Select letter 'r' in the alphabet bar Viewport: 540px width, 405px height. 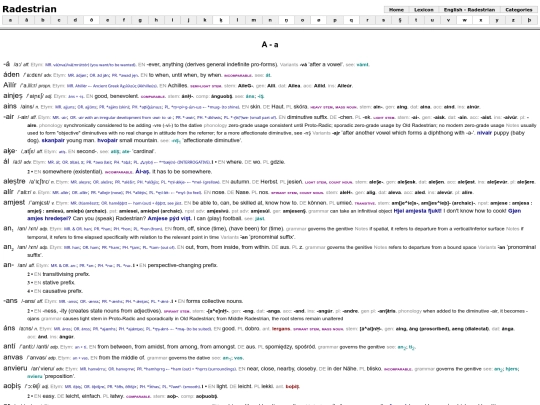coord(367,20)
